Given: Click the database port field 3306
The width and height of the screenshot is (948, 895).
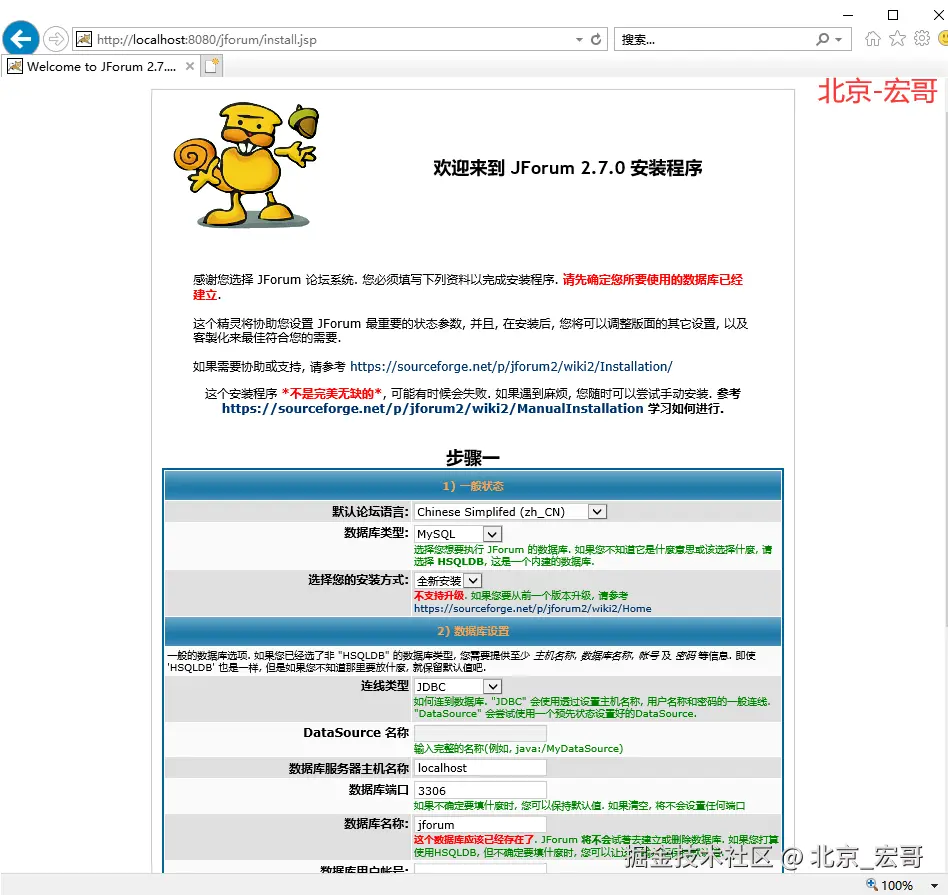Looking at the screenshot, I should point(480,790).
